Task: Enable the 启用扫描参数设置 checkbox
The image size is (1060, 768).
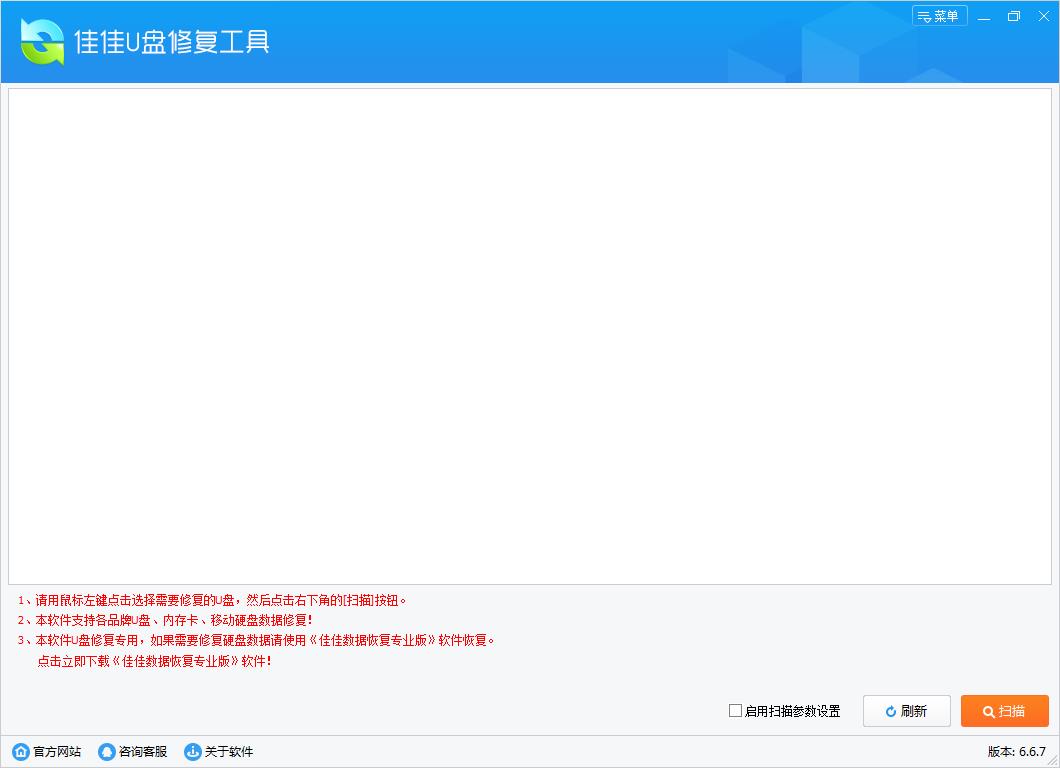Action: (735, 711)
